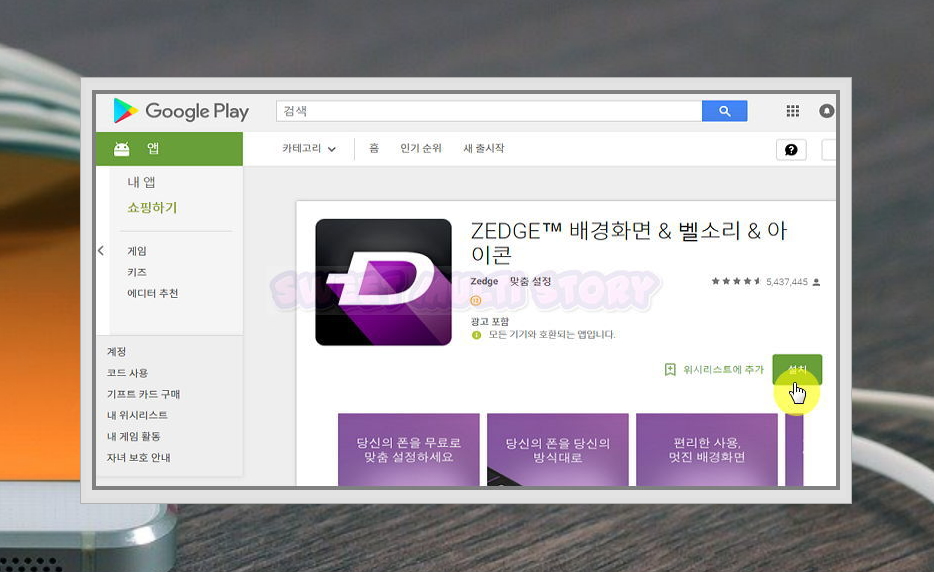Click the Zedge developer name link

[484, 281]
